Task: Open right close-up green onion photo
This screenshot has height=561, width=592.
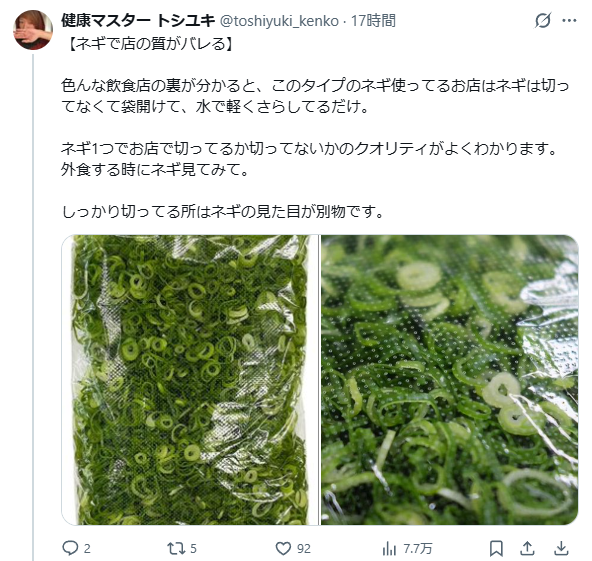Action: click(450, 380)
